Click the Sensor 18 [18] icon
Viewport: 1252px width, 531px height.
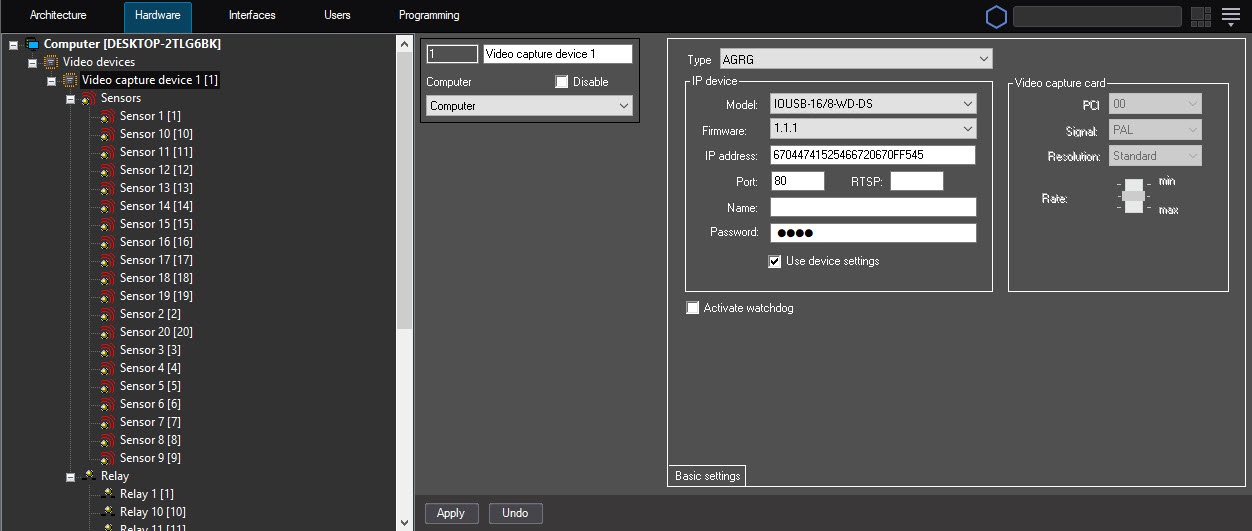tap(108, 278)
